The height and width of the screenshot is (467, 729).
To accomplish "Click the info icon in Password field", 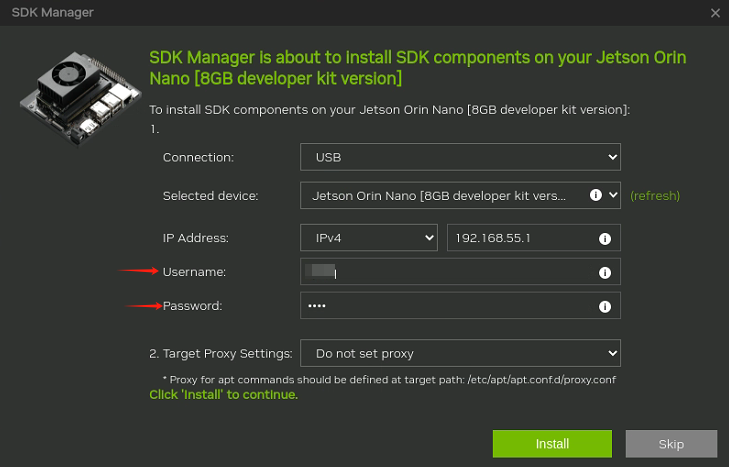I will pyautogui.click(x=604, y=307).
